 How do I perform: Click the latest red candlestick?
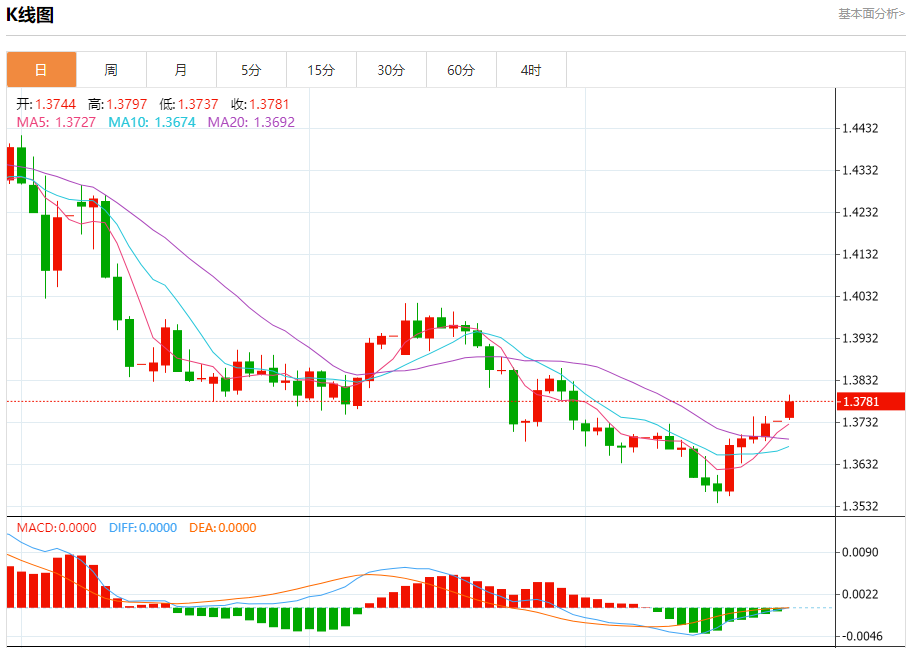pos(789,409)
